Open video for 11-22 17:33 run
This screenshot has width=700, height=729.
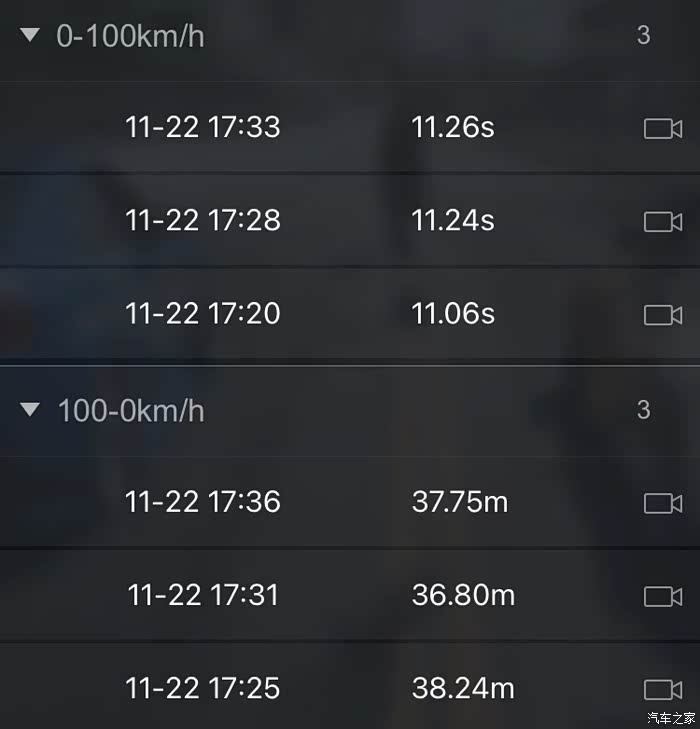click(662, 128)
